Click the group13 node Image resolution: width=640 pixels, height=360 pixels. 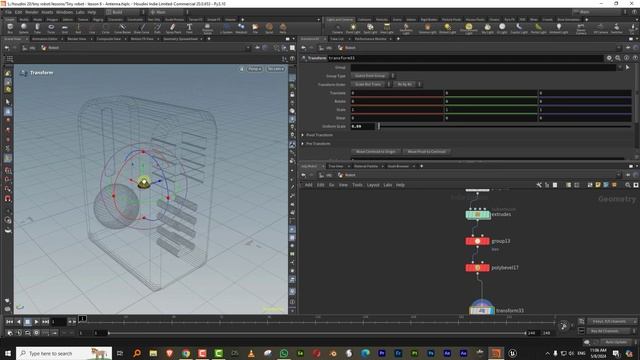click(x=478, y=241)
